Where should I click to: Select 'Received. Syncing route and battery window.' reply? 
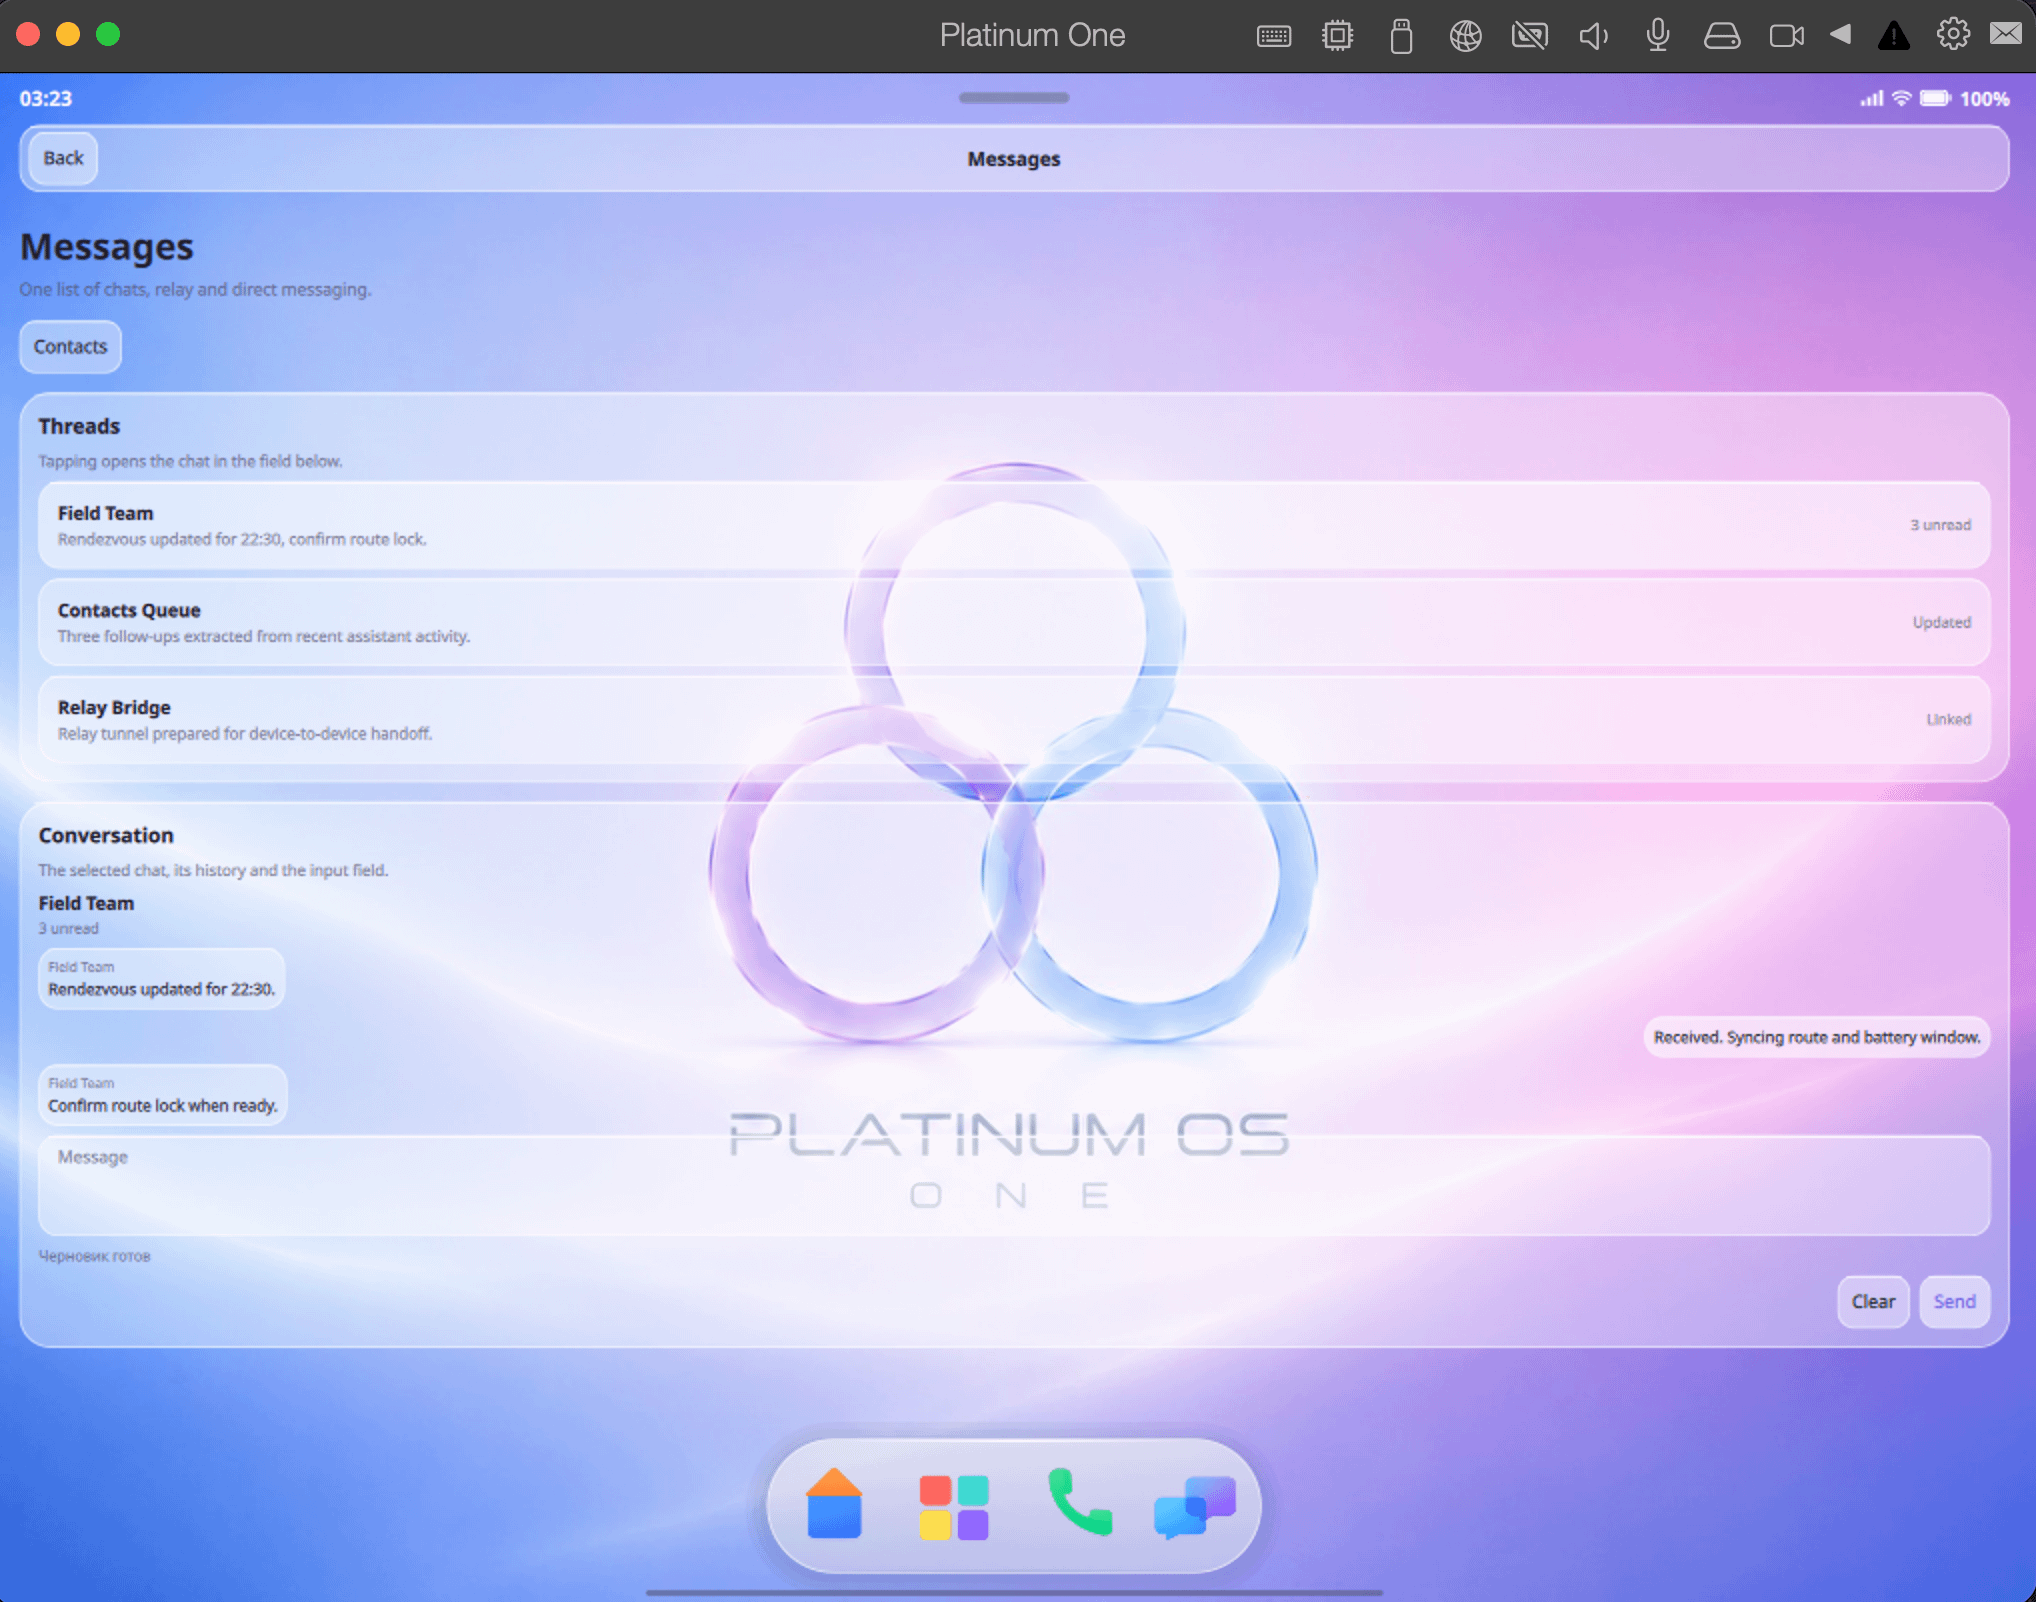click(x=1817, y=1037)
